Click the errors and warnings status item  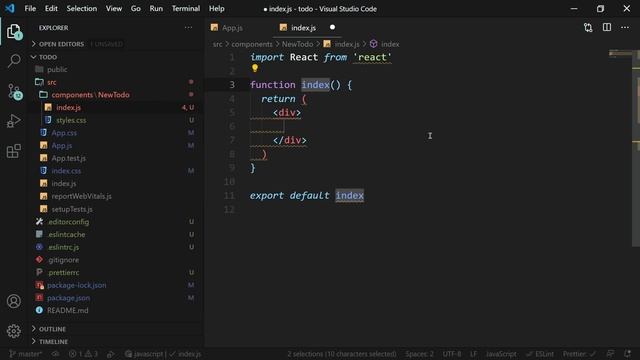click(83, 354)
